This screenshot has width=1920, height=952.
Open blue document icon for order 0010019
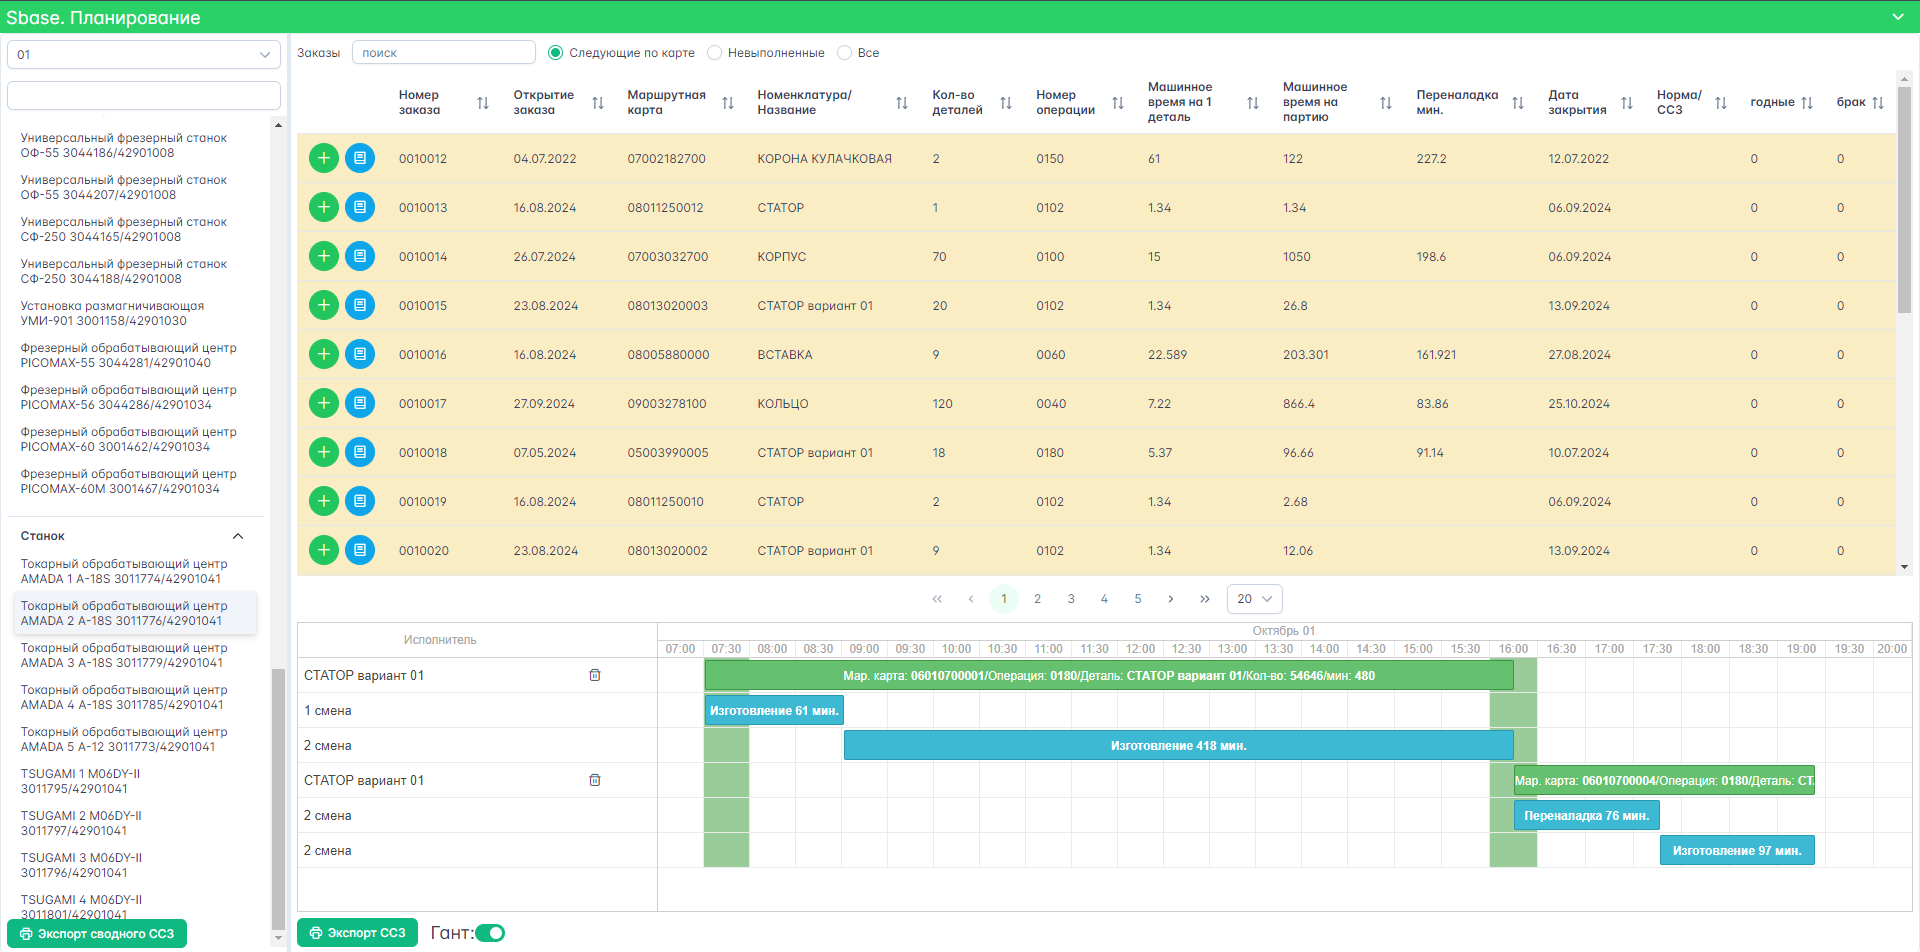point(360,501)
